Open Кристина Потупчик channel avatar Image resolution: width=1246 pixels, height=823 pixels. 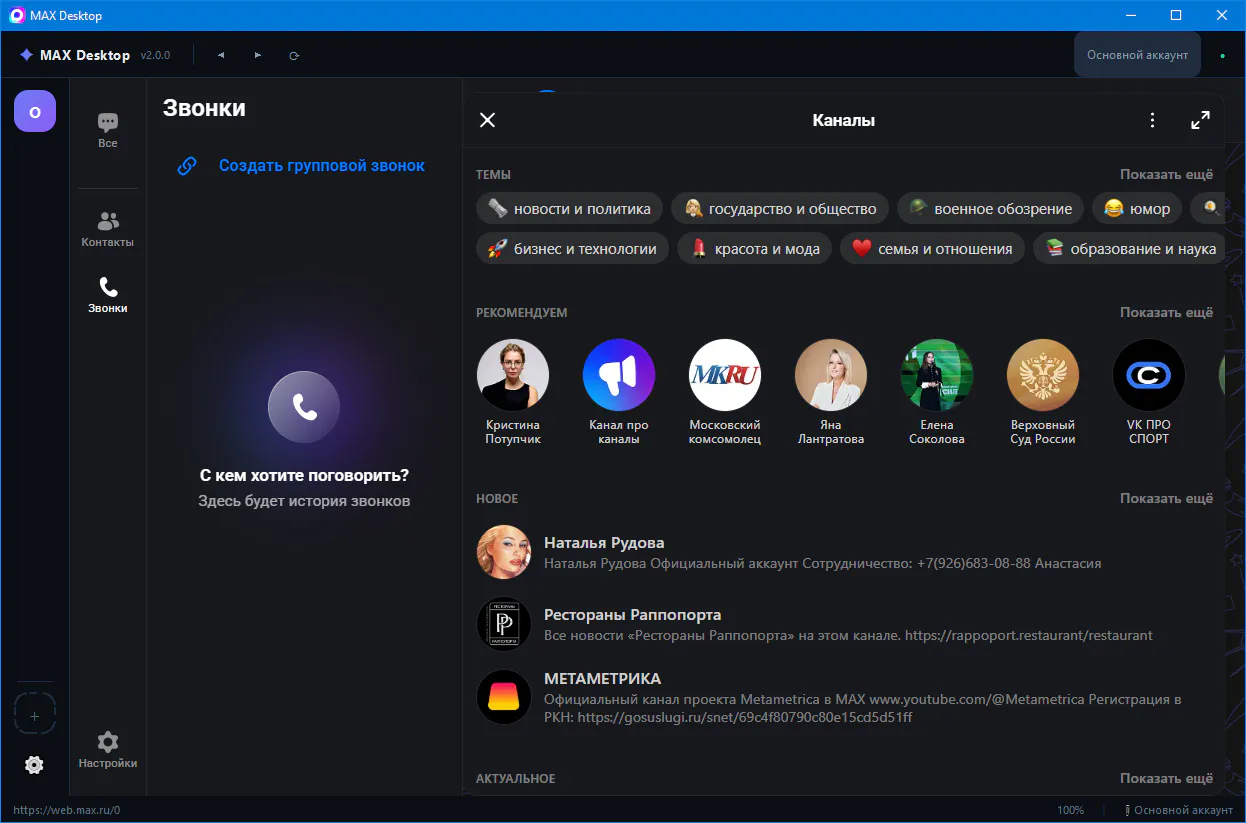coord(513,375)
